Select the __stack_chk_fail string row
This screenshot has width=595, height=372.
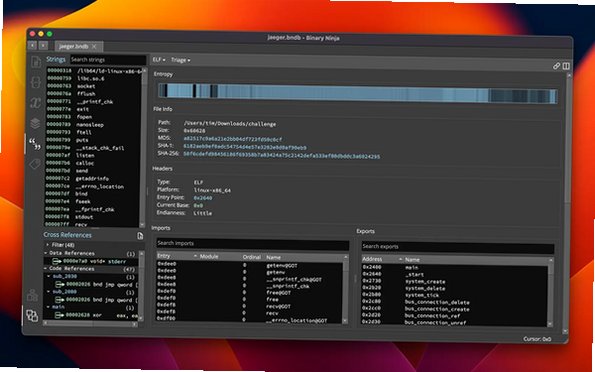(93, 148)
